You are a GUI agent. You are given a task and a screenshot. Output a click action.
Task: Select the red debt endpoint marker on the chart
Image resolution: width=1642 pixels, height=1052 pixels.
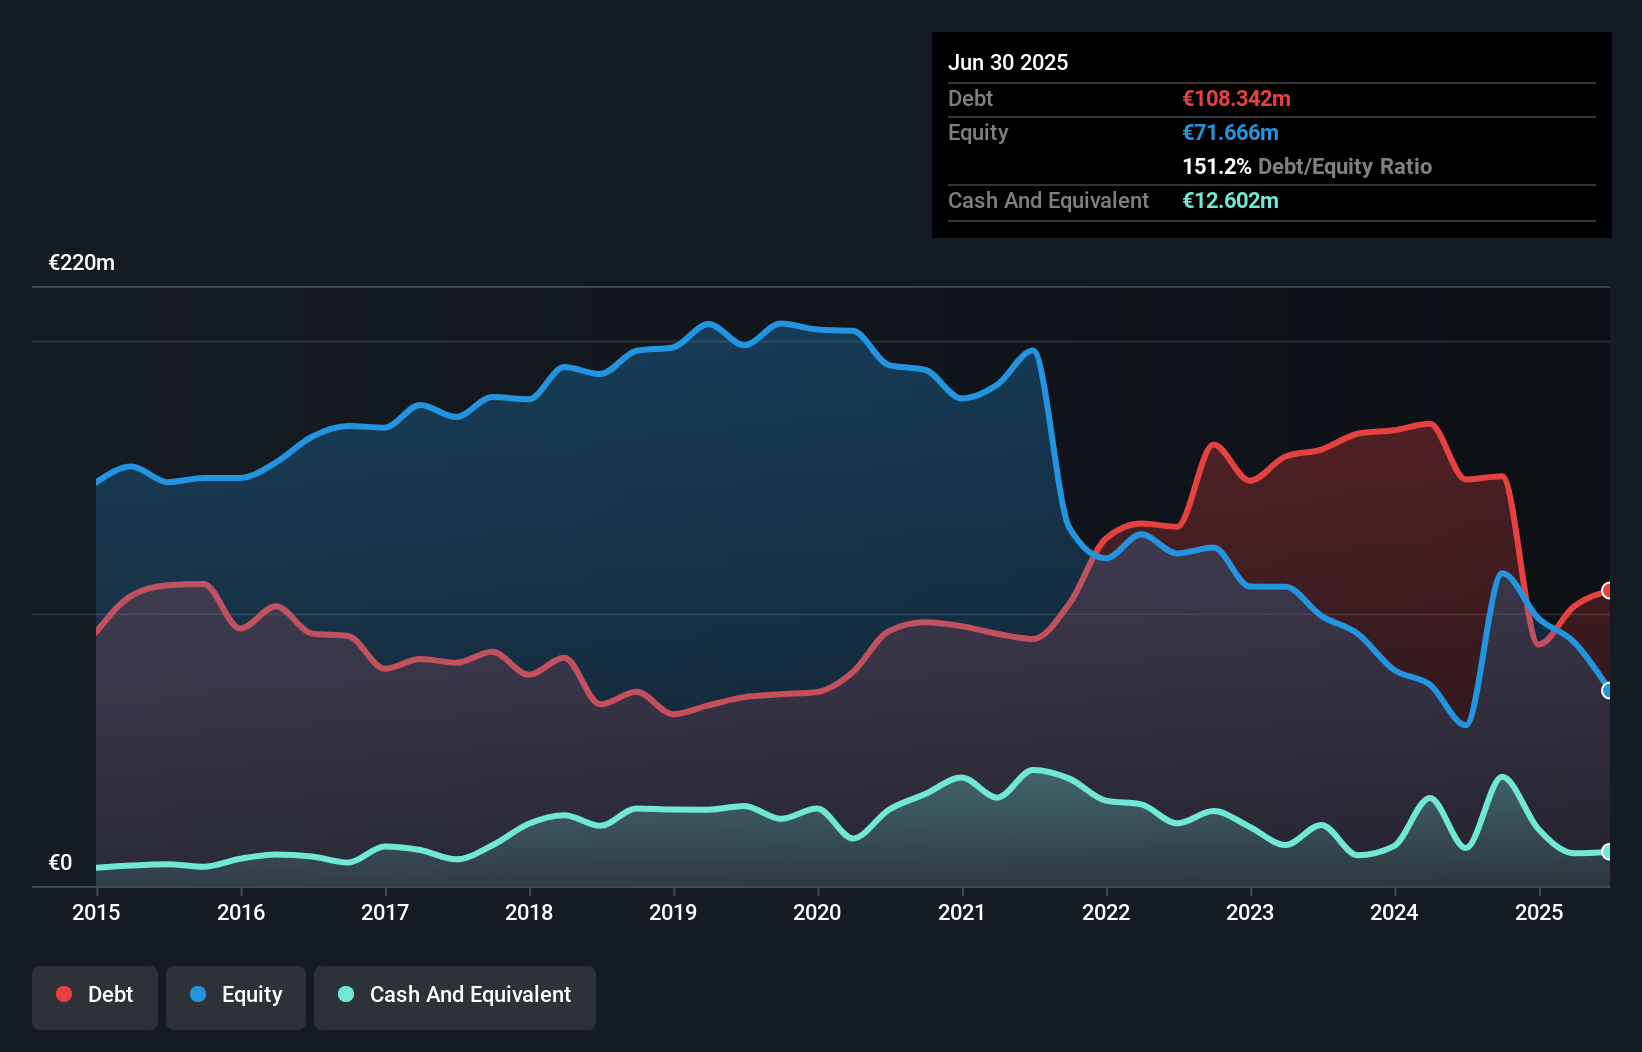tap(1608, 590)
